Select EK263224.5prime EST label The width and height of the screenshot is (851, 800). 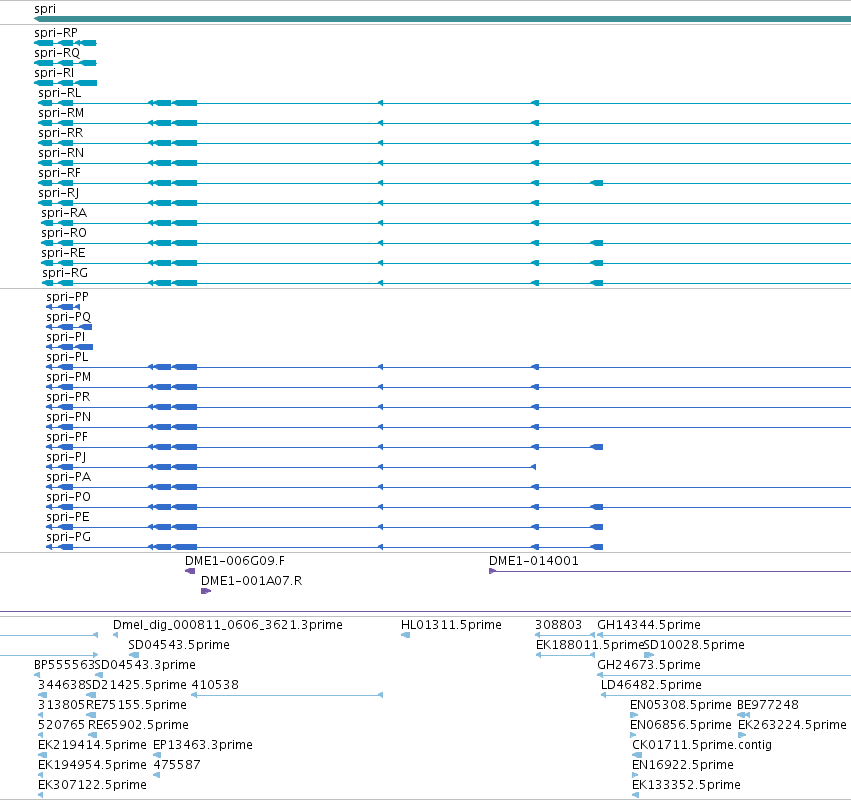(x=792, y=726)
